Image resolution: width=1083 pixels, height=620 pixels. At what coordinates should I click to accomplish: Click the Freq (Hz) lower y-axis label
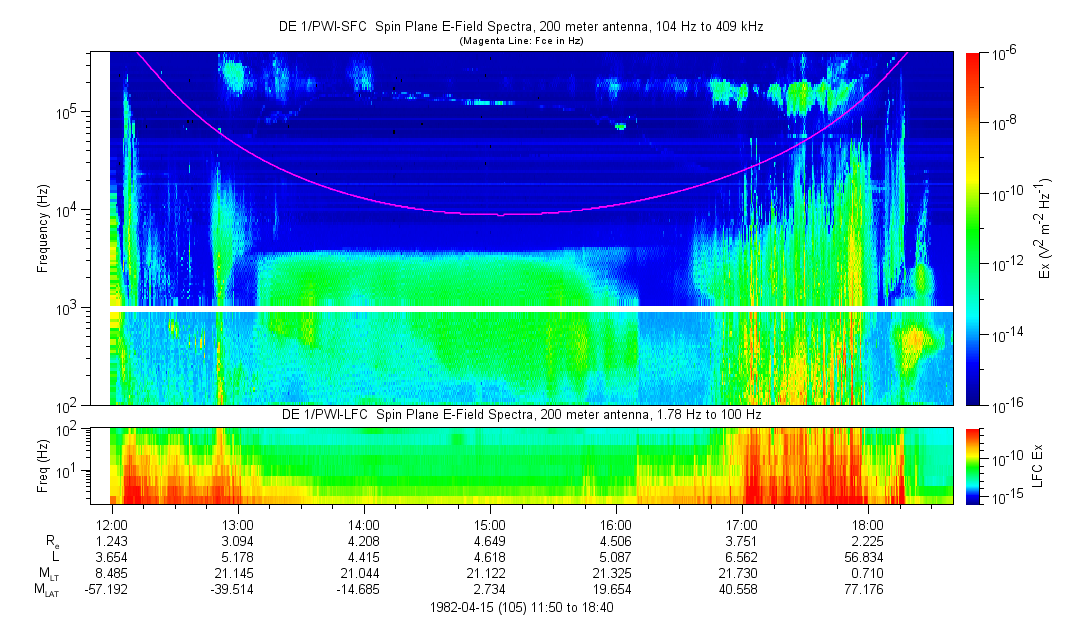[42, 465]
